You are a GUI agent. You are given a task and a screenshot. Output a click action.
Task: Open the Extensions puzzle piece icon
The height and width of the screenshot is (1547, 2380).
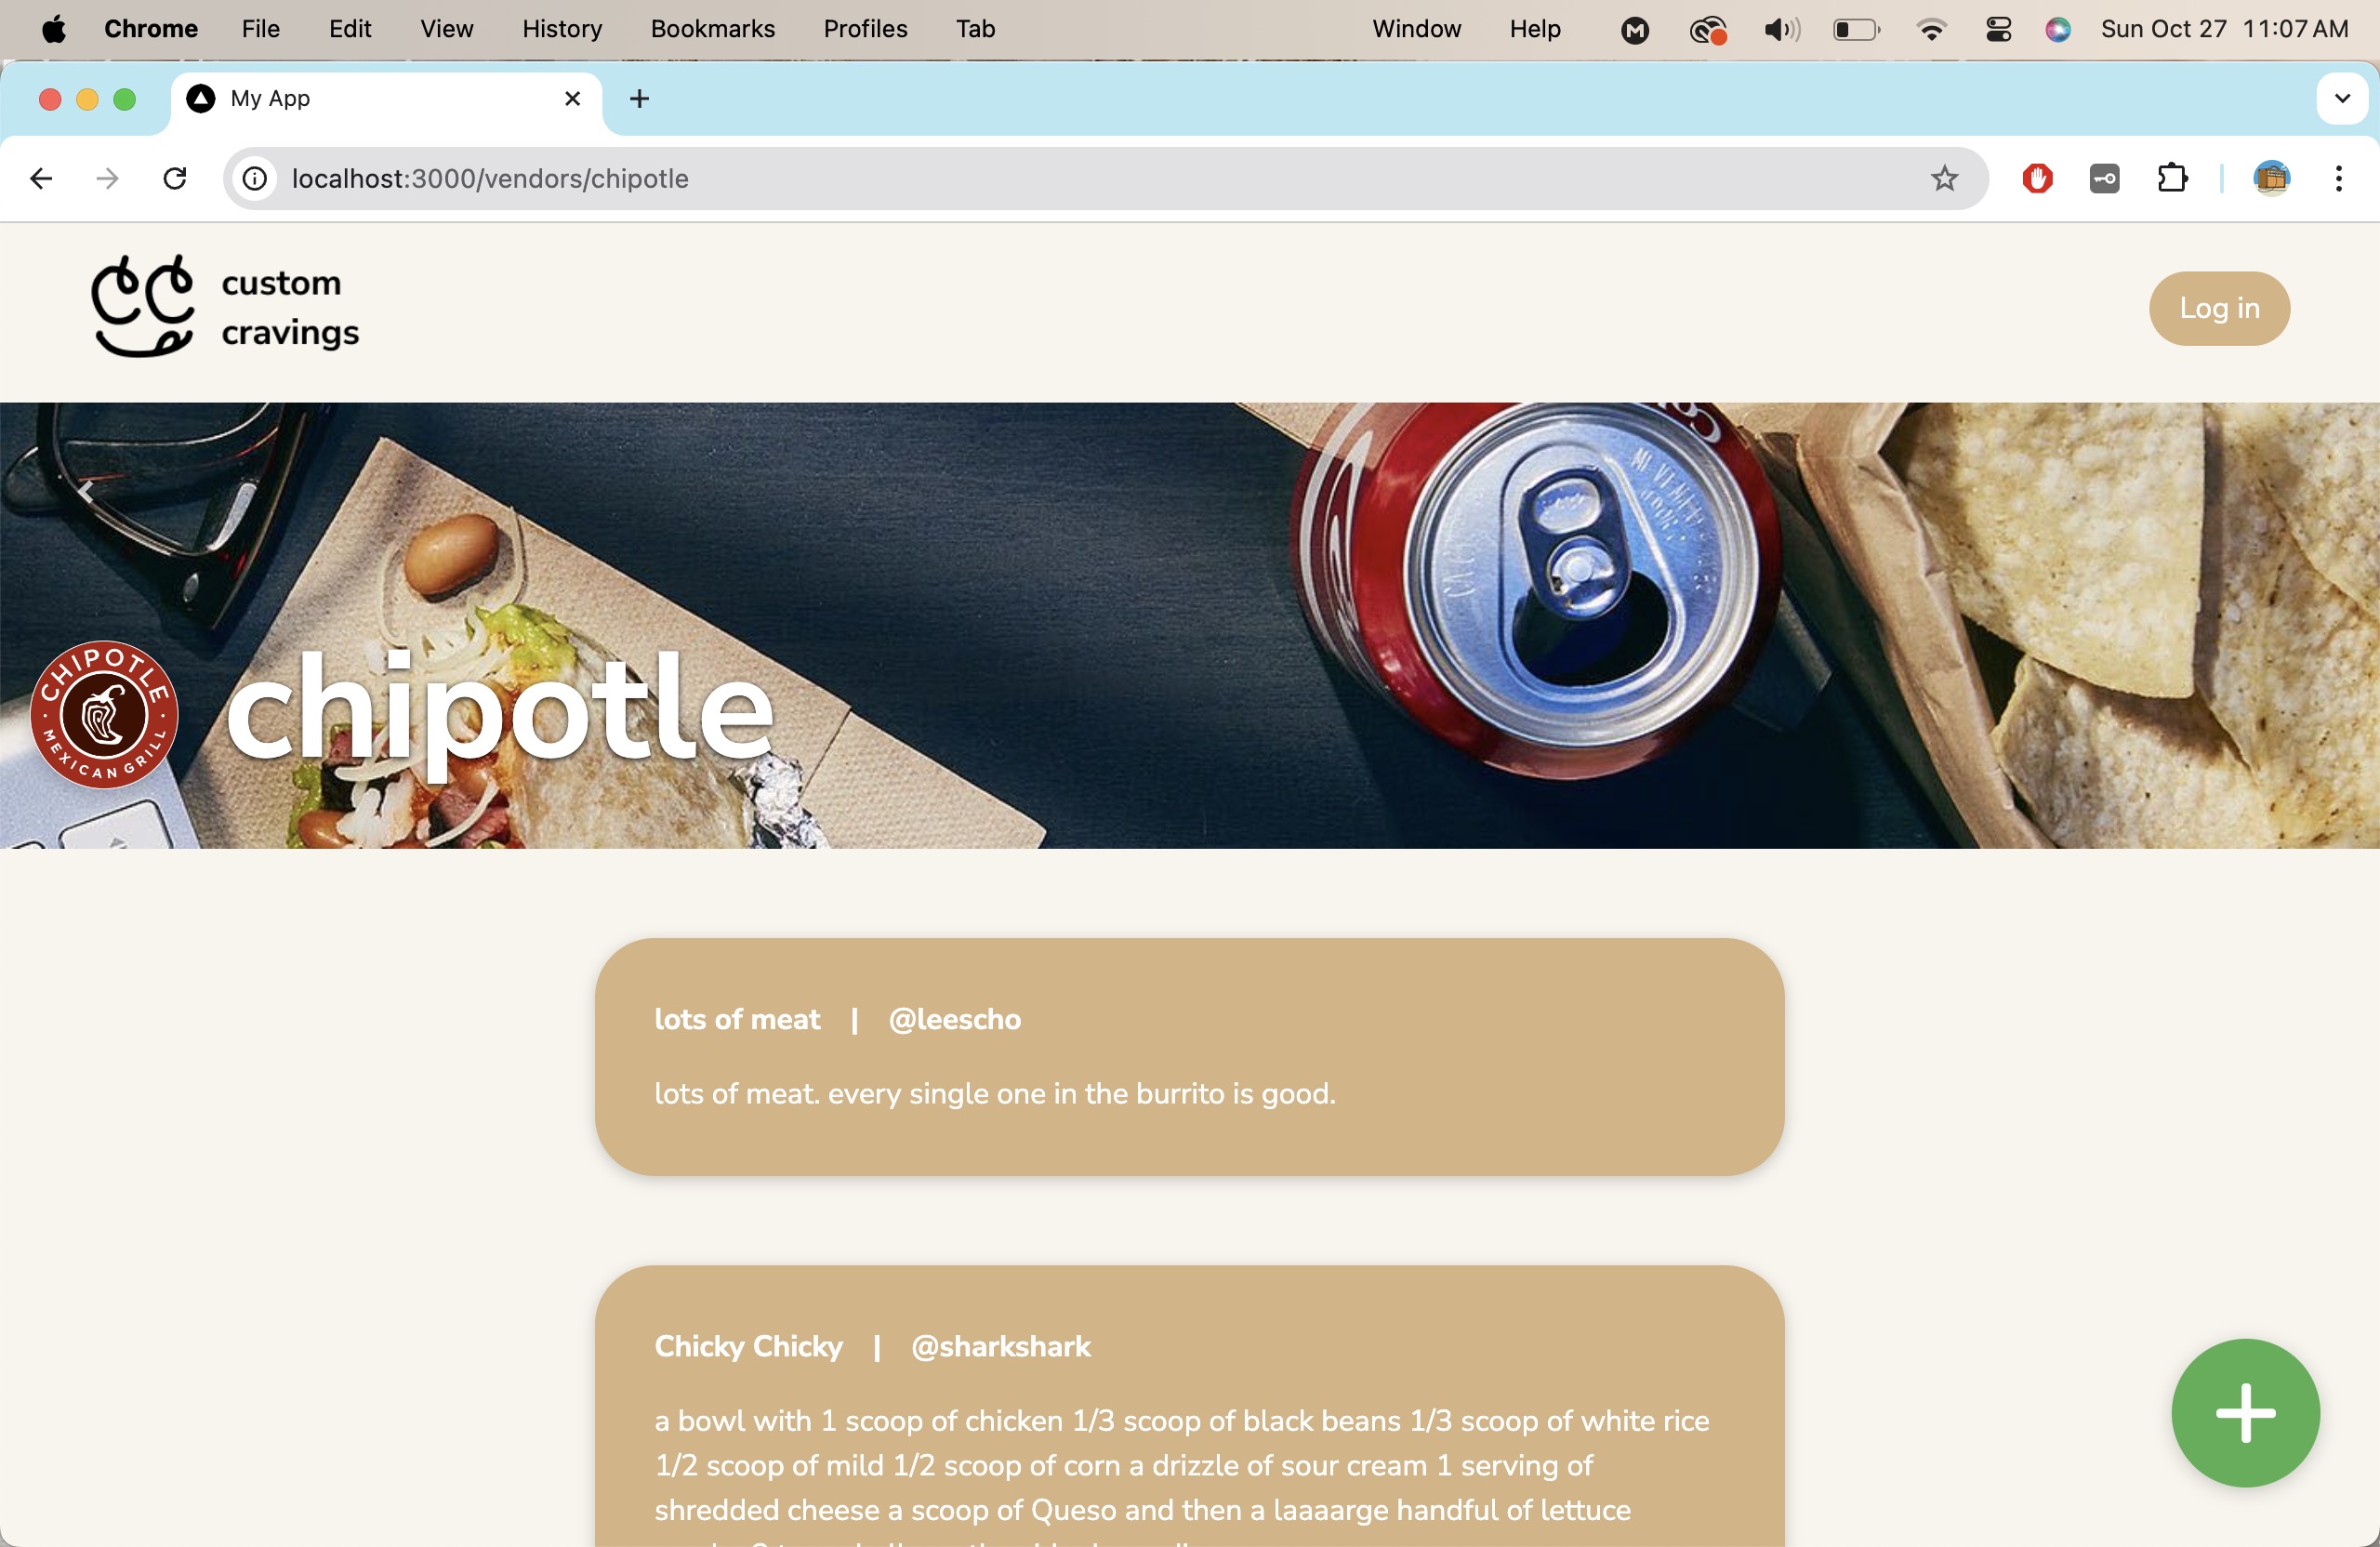click(2172, 179)
